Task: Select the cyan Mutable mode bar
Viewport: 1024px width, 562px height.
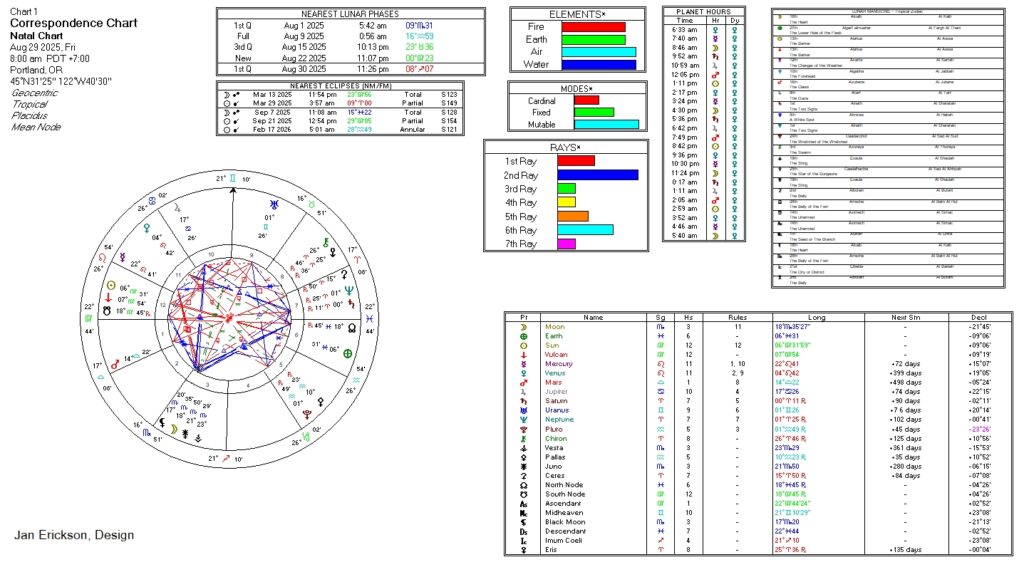Action: 606,124
